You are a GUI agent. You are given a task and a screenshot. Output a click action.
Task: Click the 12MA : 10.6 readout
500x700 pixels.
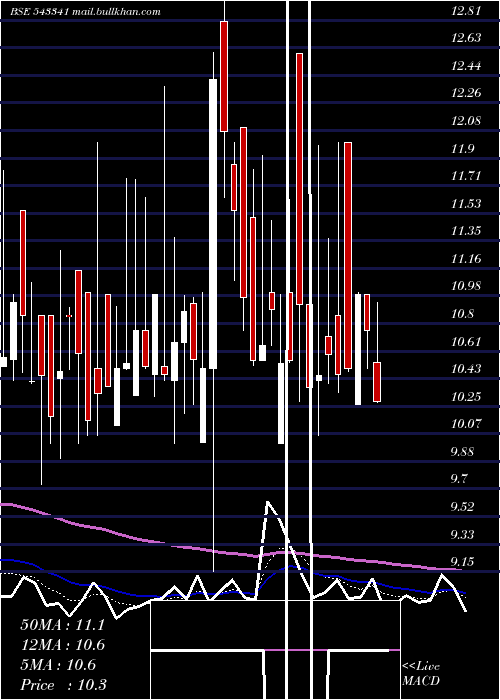(x=62, y=645)
